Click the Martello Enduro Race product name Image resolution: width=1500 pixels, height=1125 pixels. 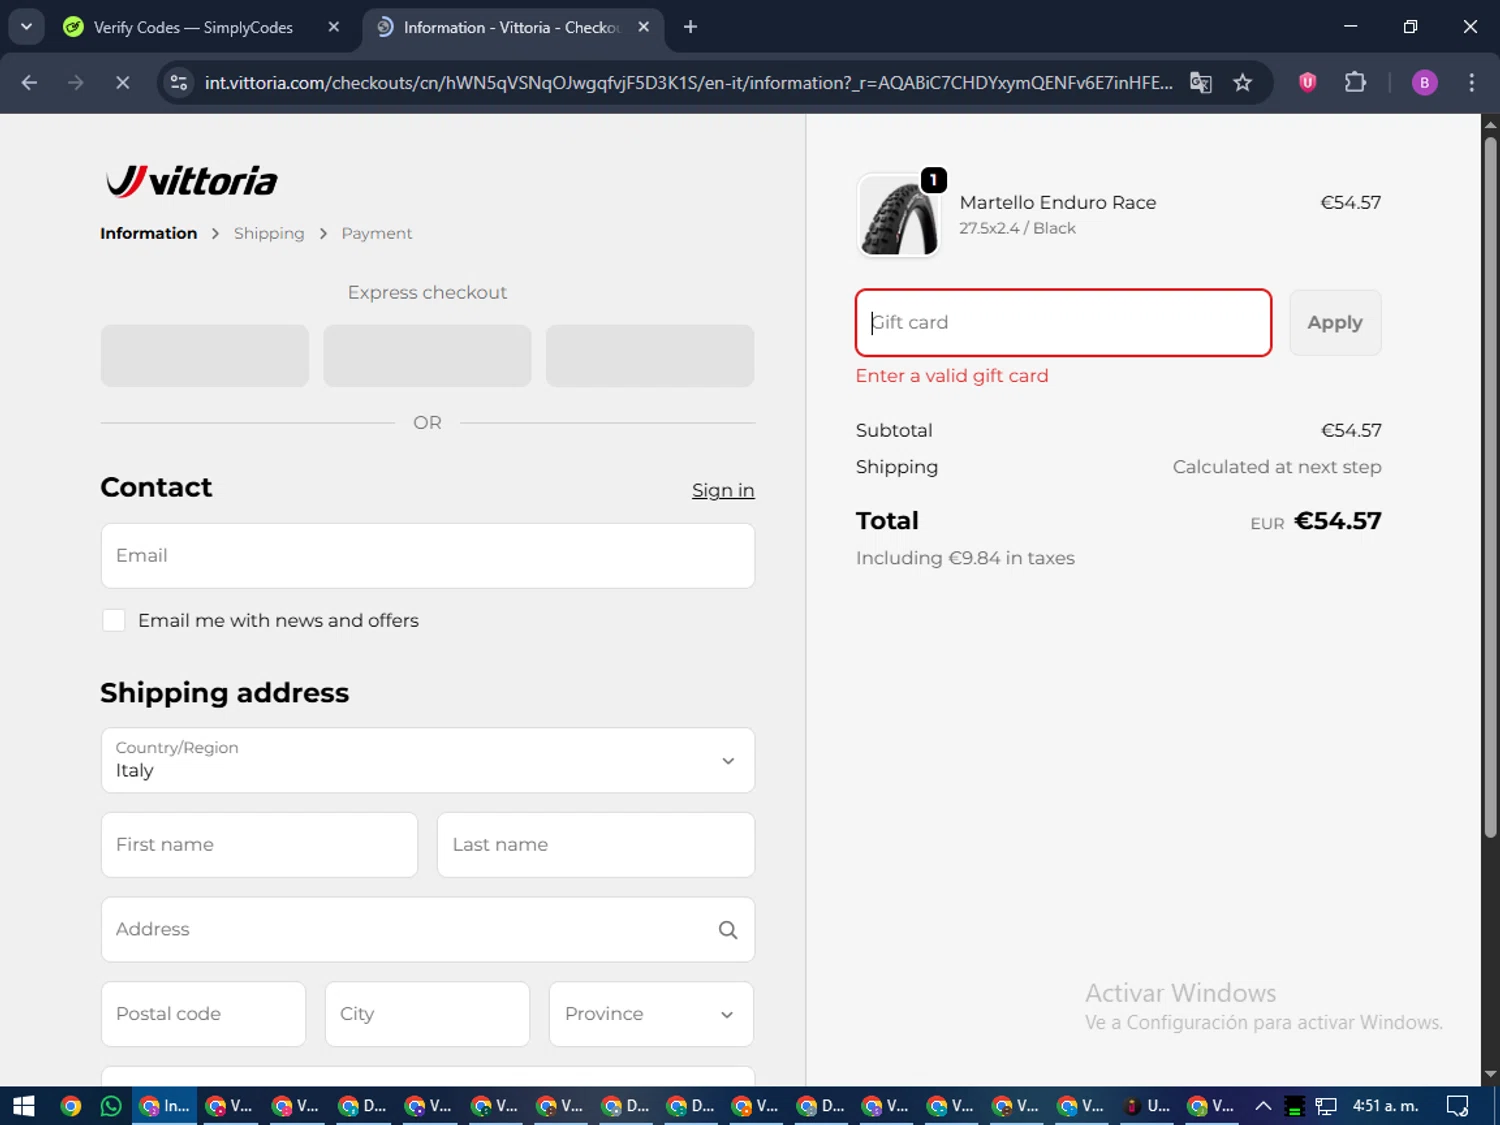coord(1058,202)
